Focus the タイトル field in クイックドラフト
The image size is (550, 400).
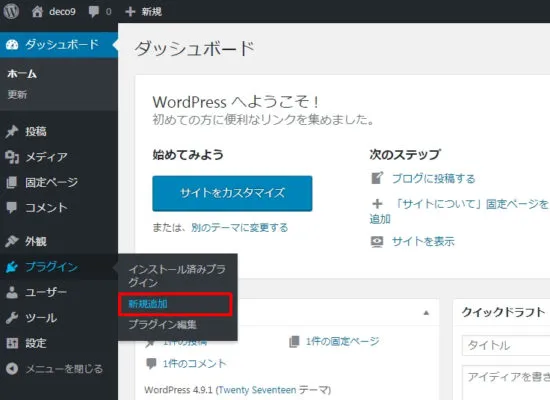coord(506,346)
